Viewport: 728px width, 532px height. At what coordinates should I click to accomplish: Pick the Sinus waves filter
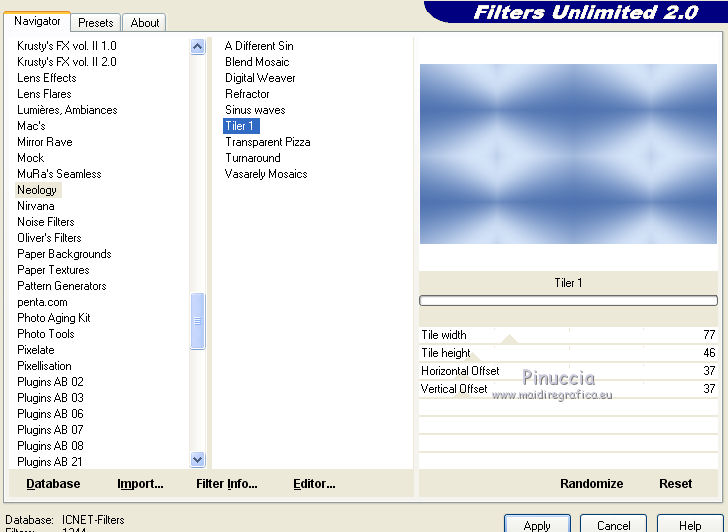click(x=255, y=110)
